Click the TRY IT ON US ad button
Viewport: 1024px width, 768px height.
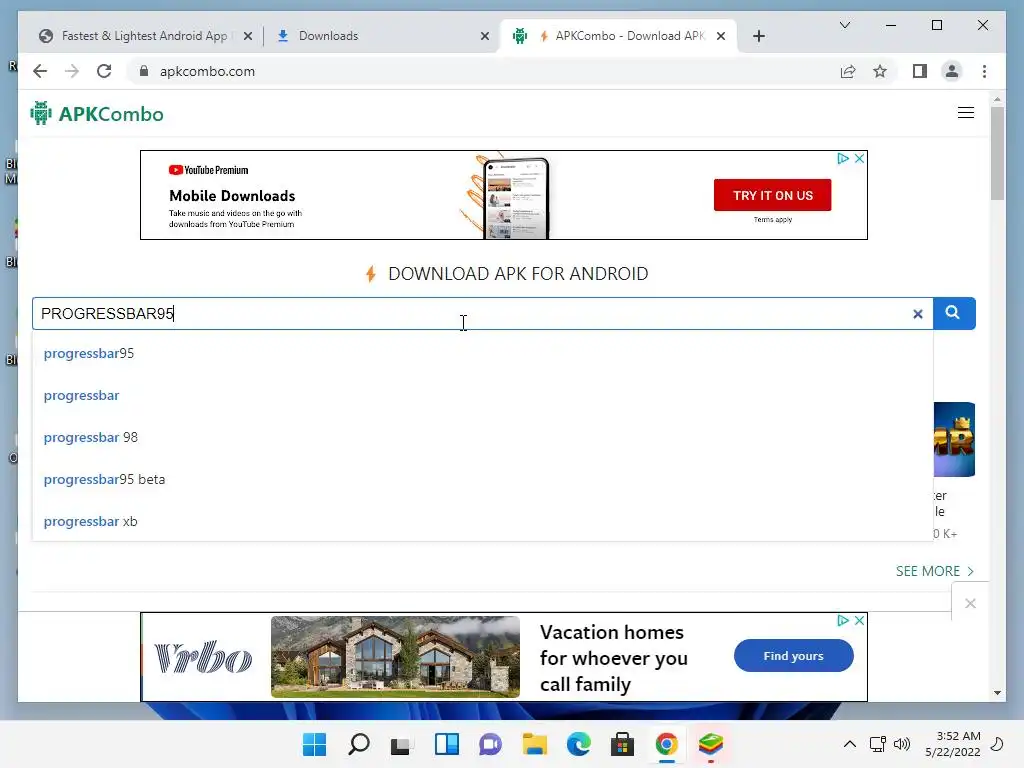773,195
